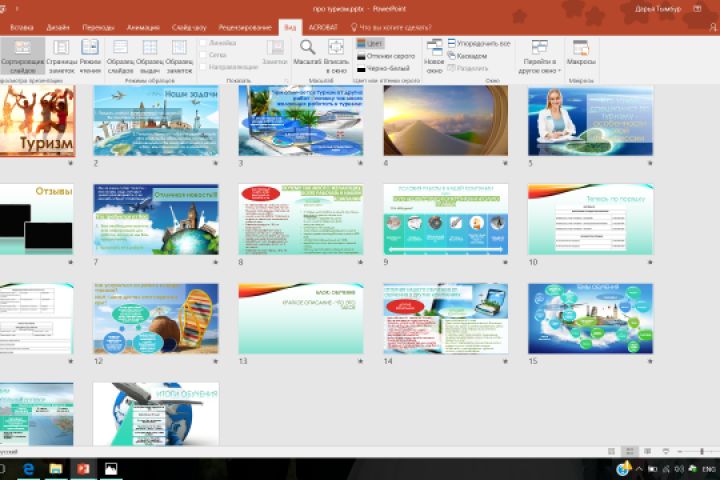Viewport: 720px width, 480px height.
Task: Open the Review (Рецензирование) tab
Action: (x=245, y=28)
